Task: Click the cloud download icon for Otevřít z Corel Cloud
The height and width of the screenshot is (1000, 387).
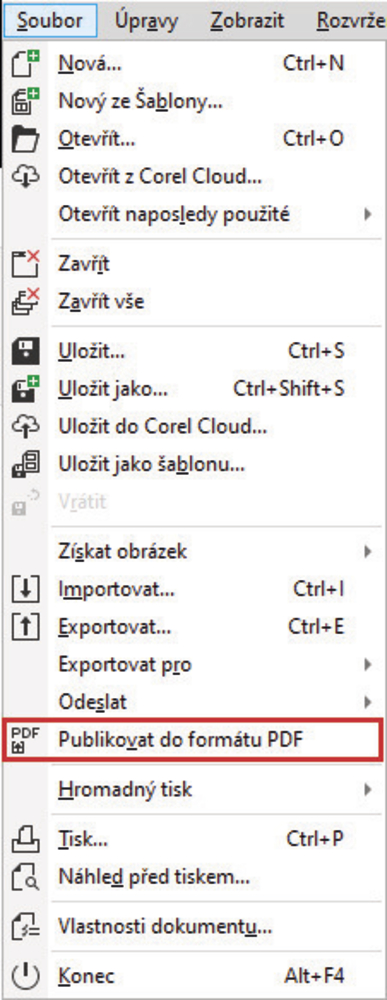Action: pyautogui.click(x=26, y=175)
